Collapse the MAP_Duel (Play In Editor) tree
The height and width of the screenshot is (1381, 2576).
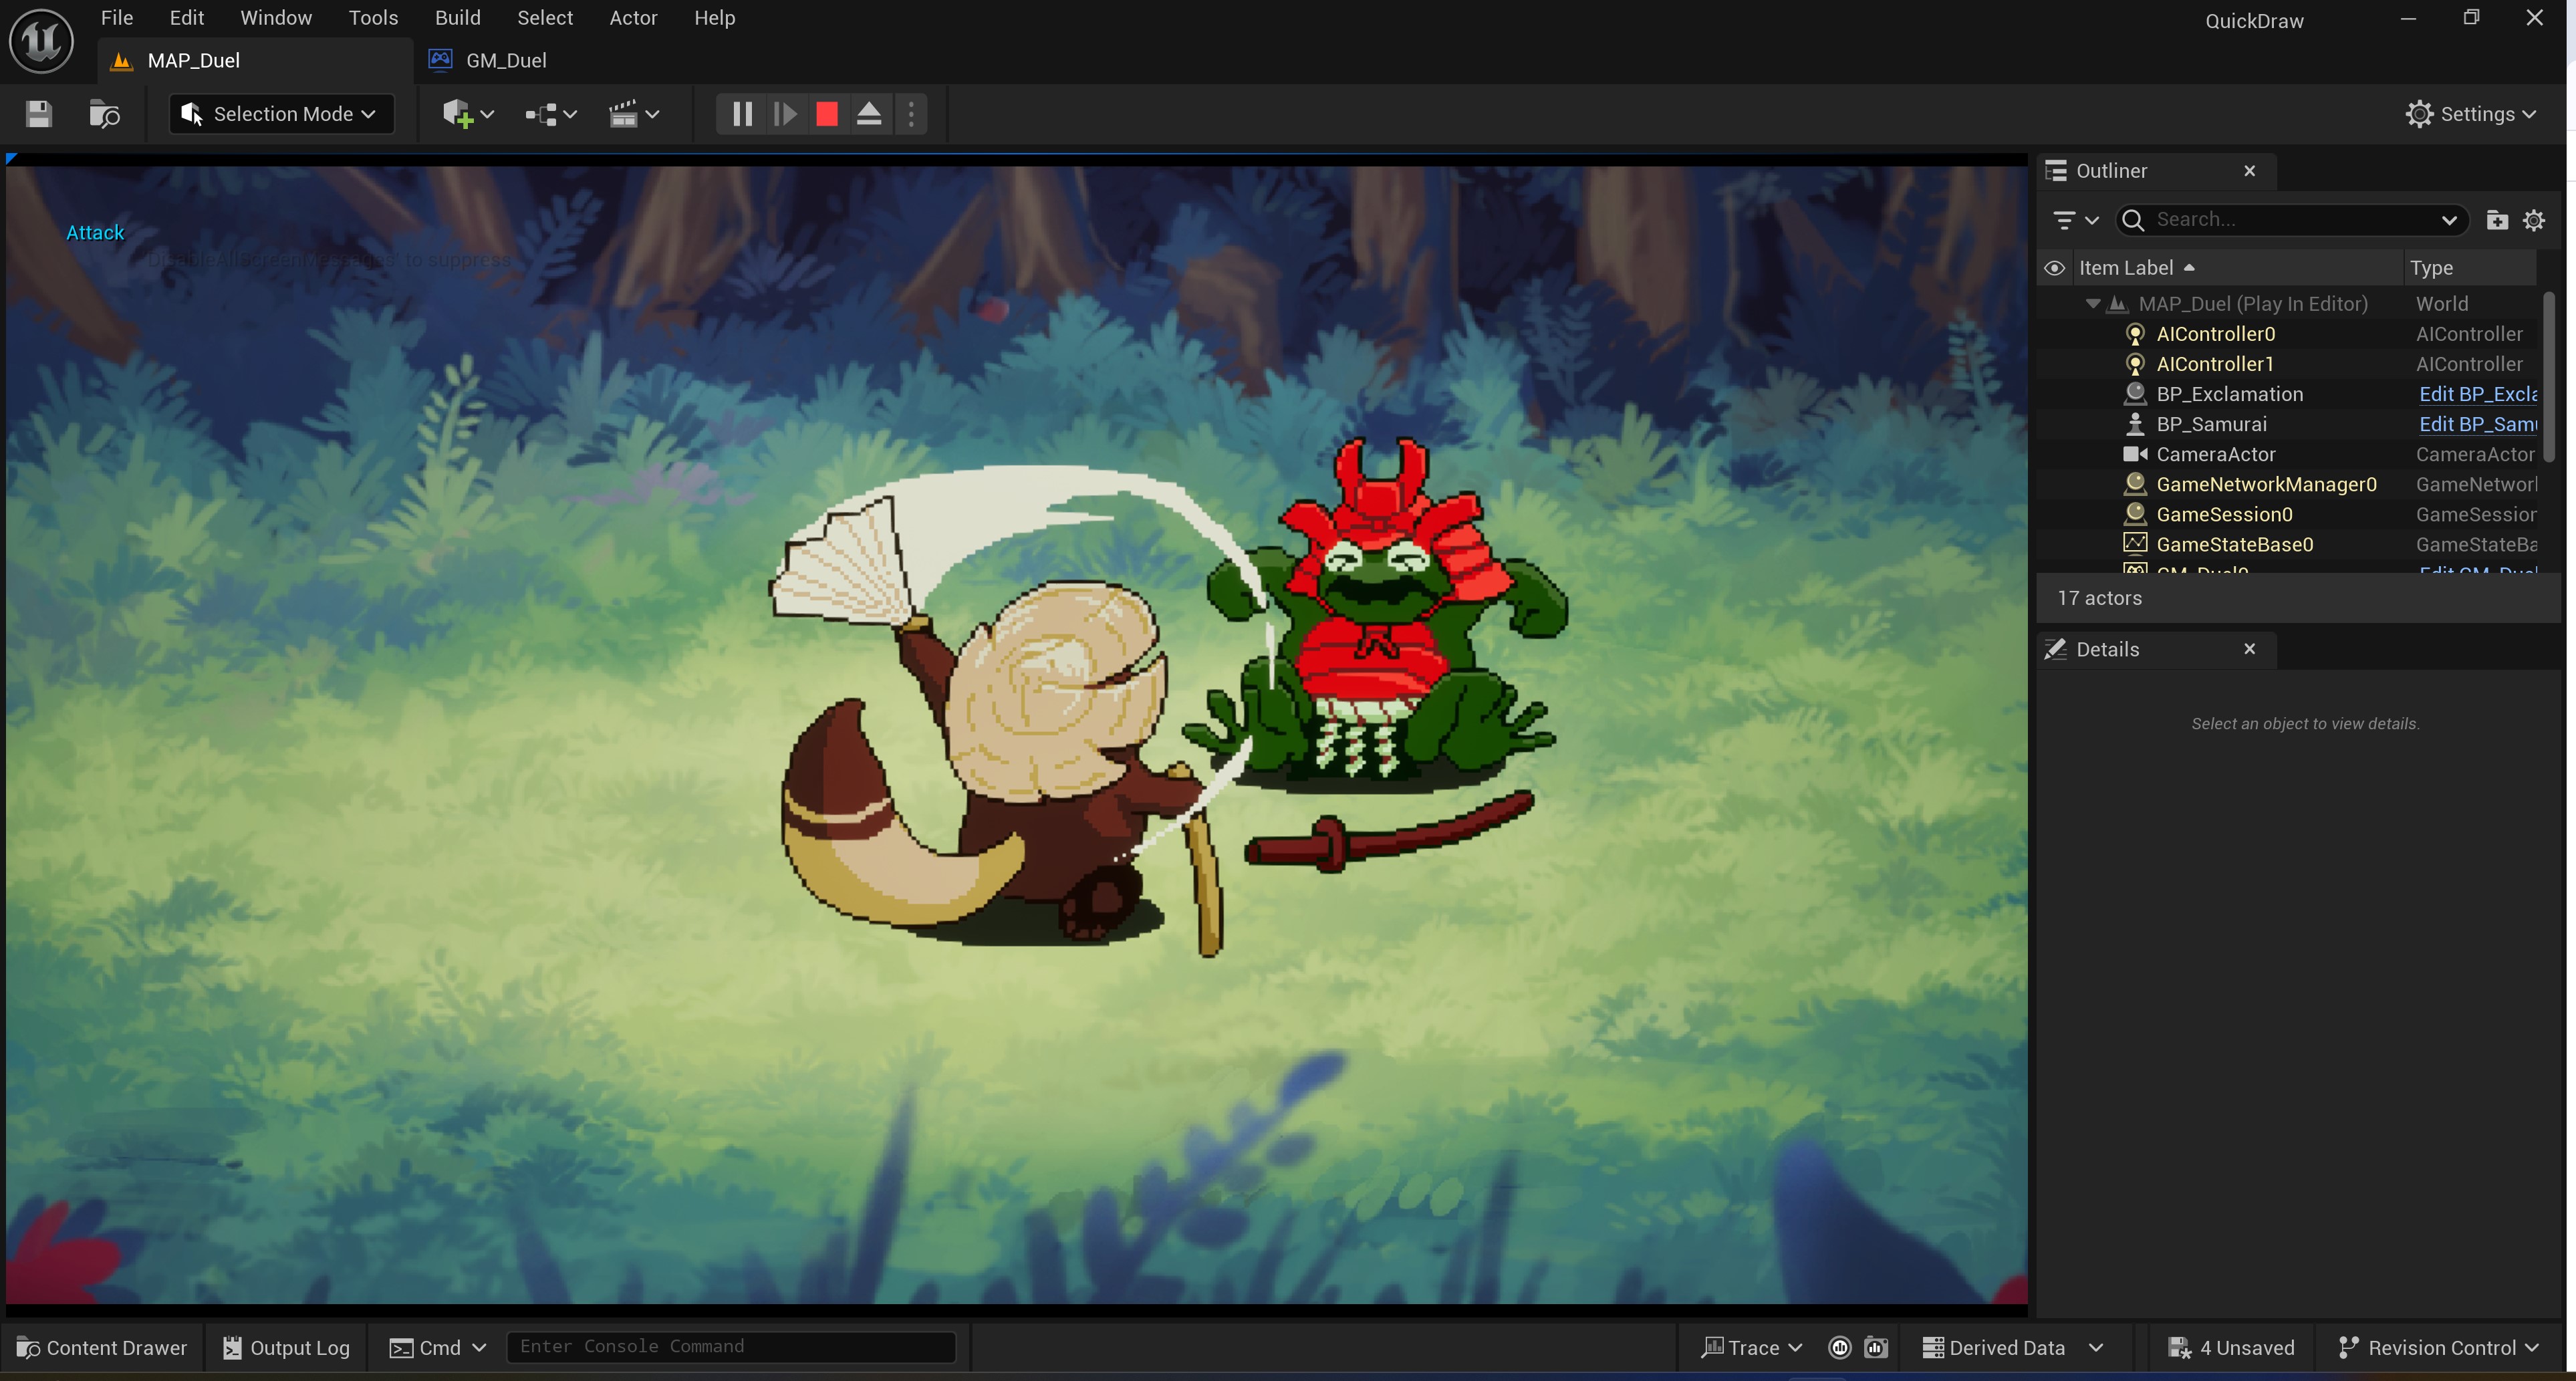tap(2092, 303)
